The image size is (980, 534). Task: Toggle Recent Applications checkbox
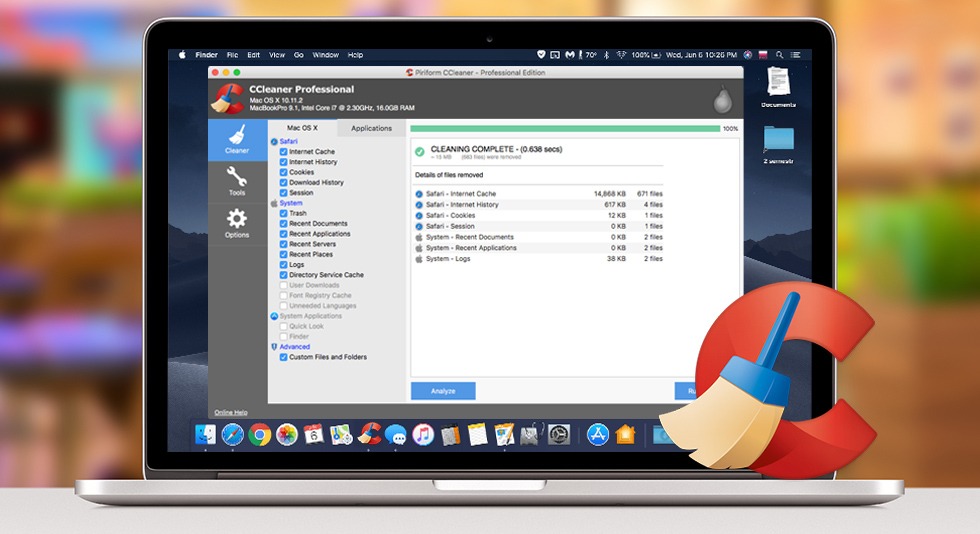(x=283, y=234)
